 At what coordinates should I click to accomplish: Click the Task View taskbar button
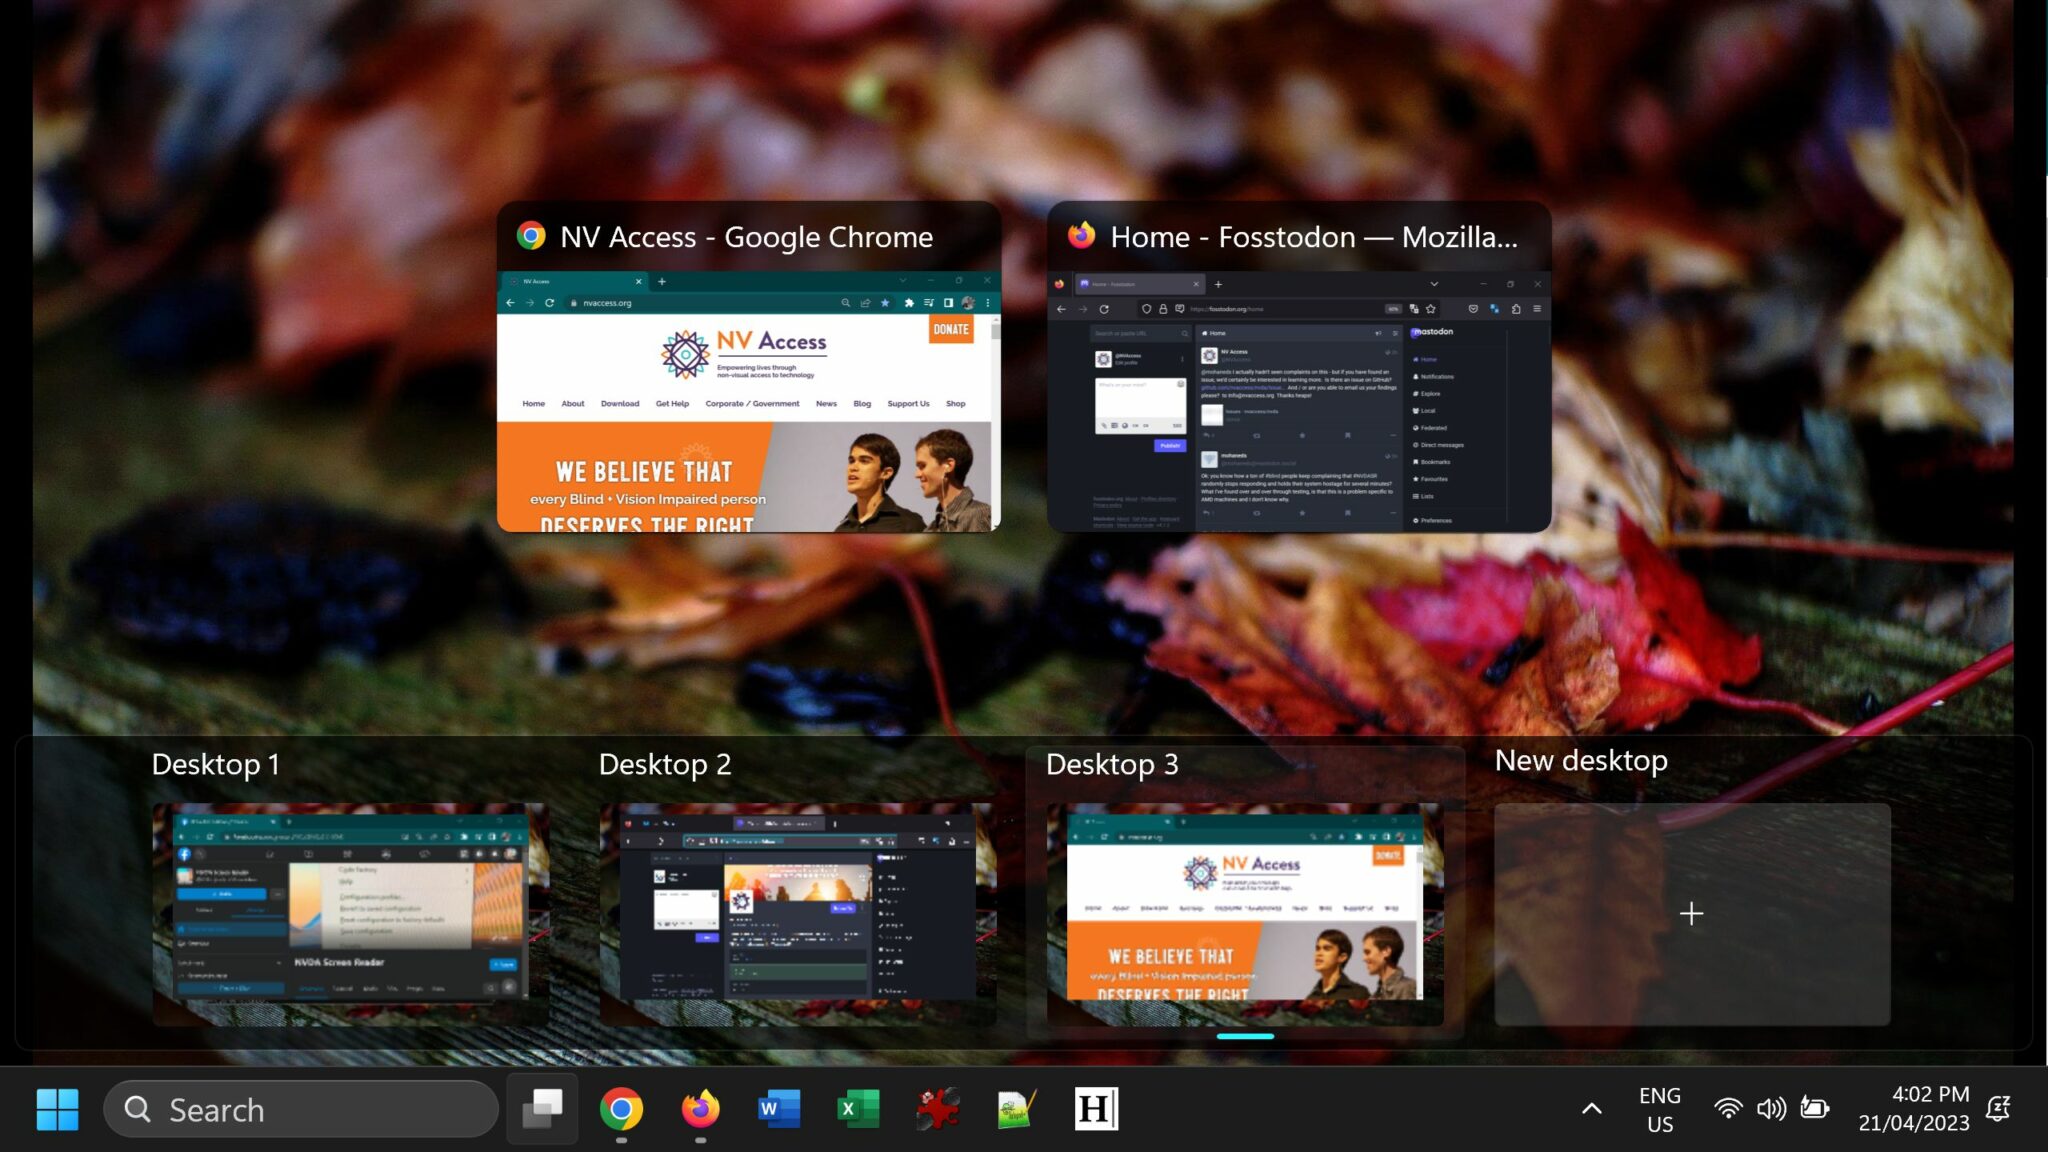point(542,1109)
